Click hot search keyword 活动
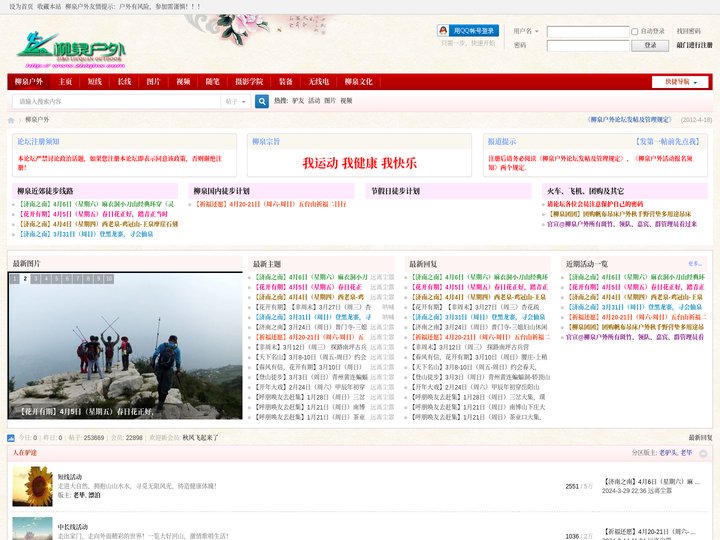This screenshot has width=720, height=540. 314,101
